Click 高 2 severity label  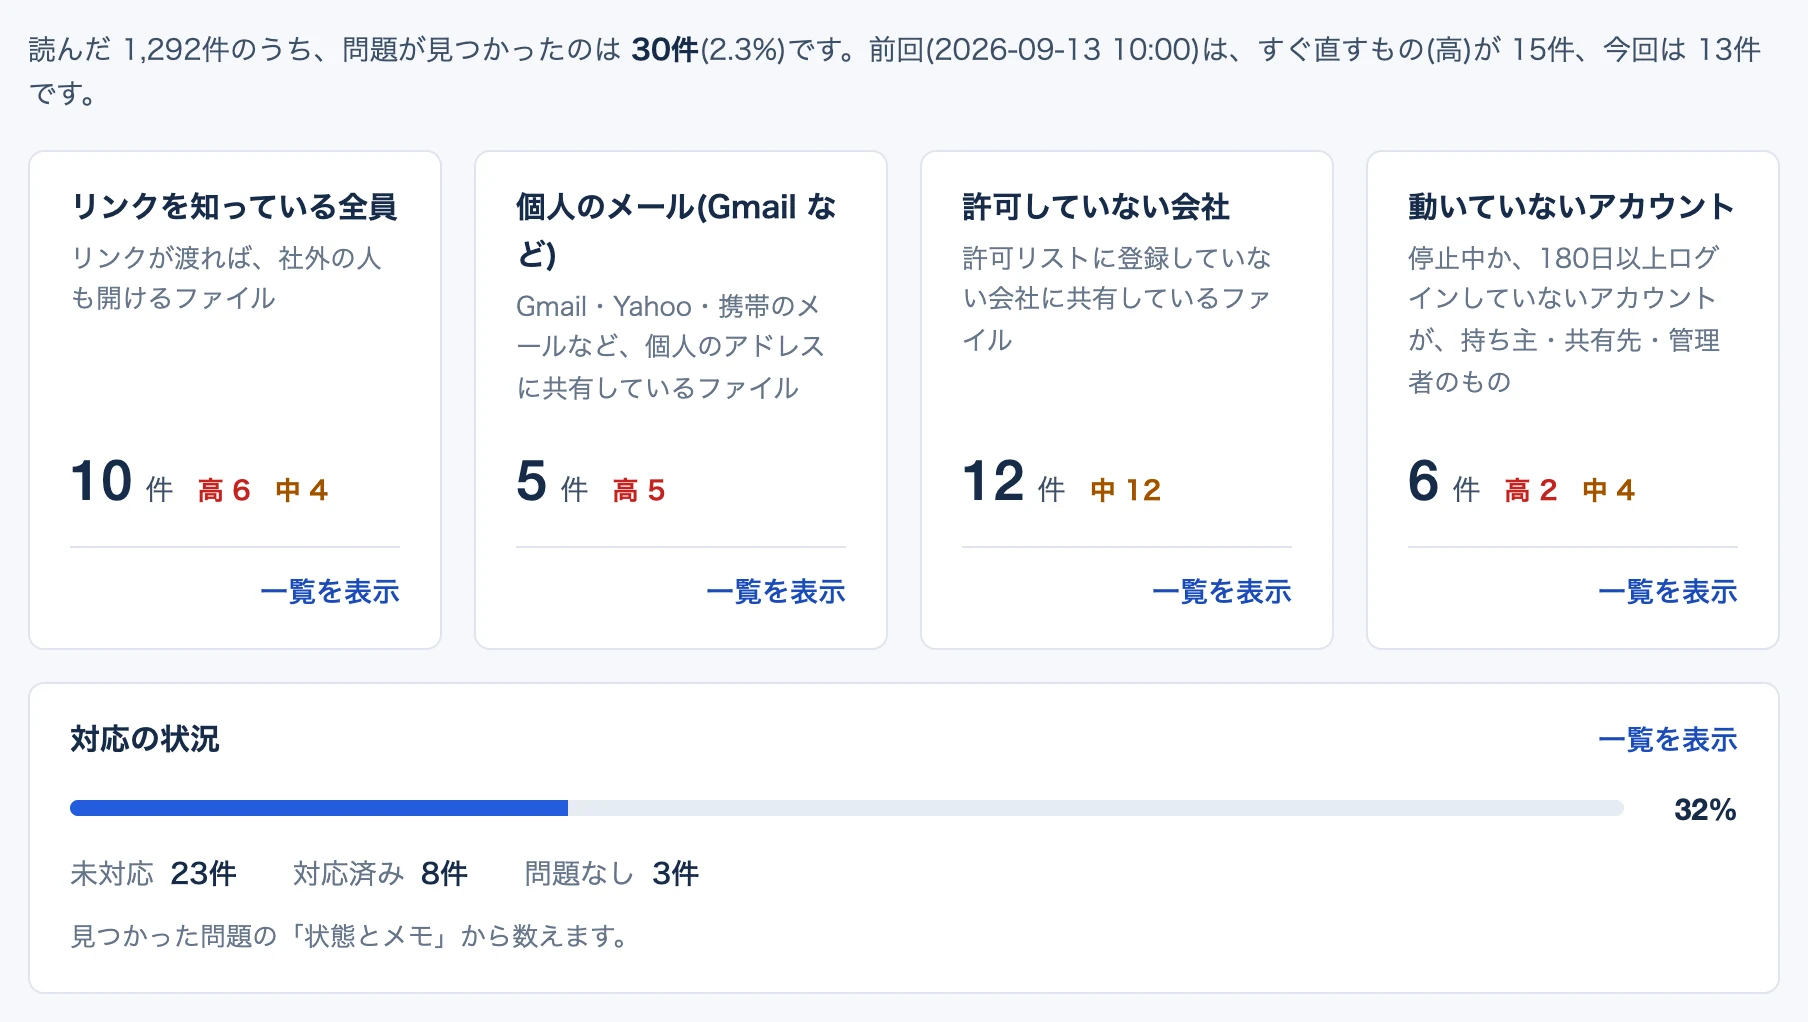(x=1531, y=490)
